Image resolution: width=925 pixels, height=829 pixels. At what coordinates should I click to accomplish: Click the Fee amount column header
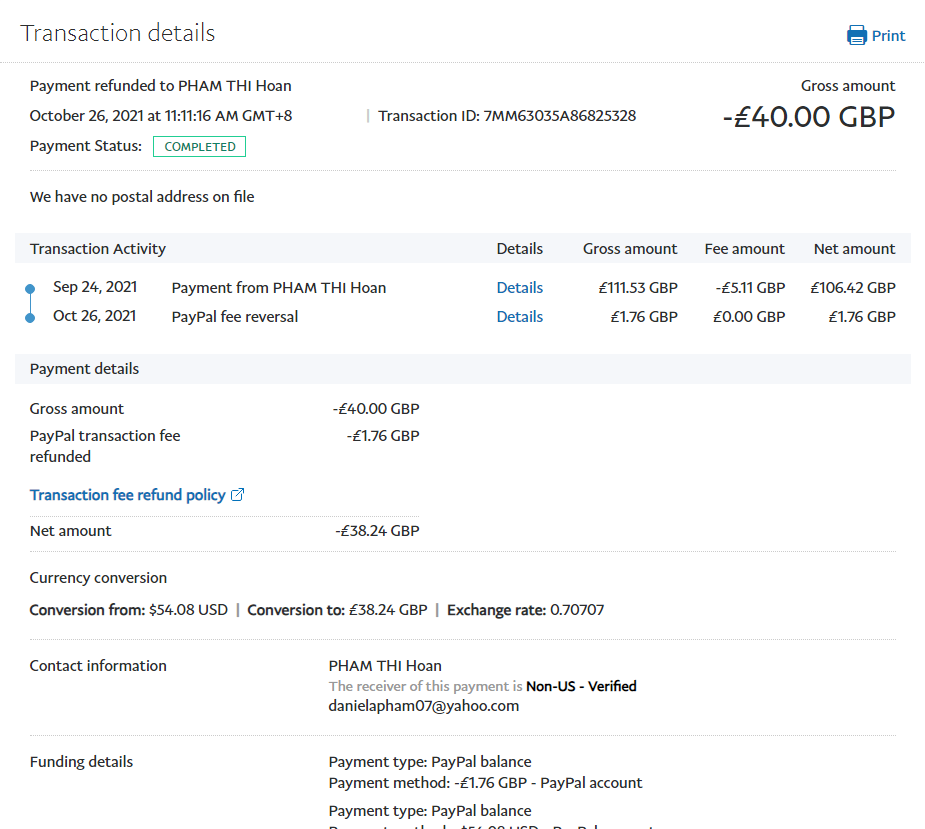coord(744,249)
